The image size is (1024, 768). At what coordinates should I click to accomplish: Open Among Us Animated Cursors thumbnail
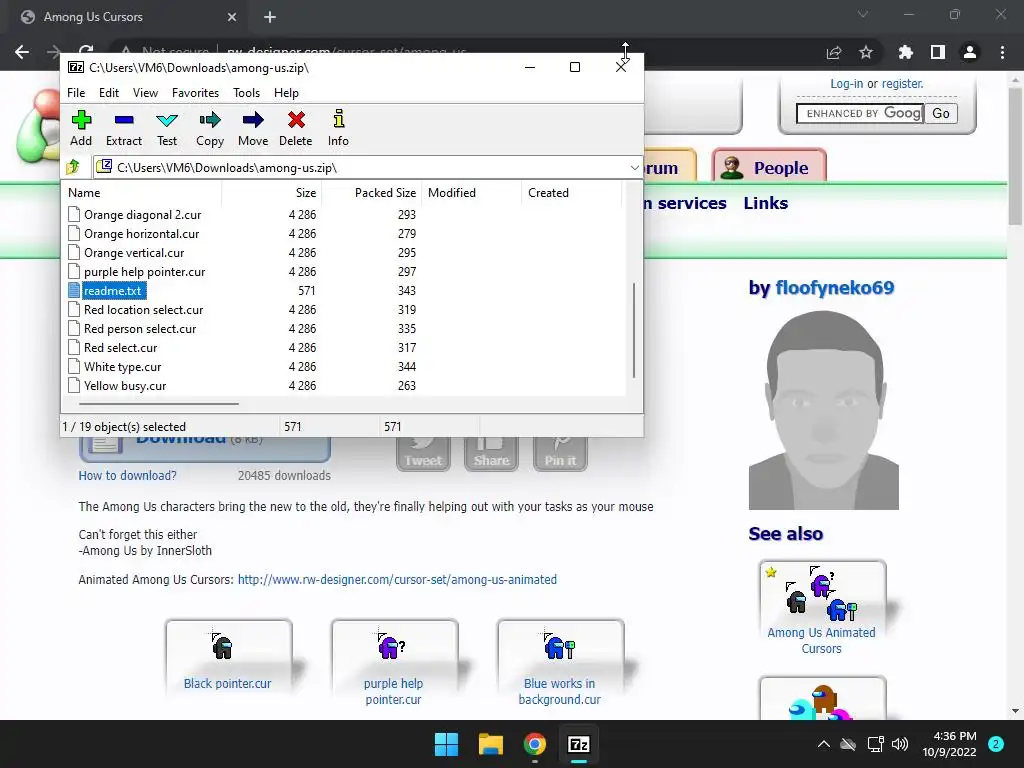tap(822, 607)
